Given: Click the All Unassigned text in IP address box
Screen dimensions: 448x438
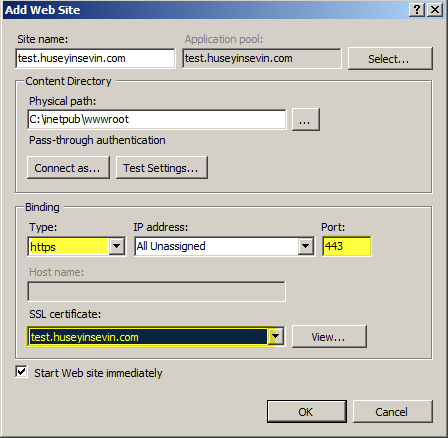Looking at the screenshot, I should [x=171, y=246].
